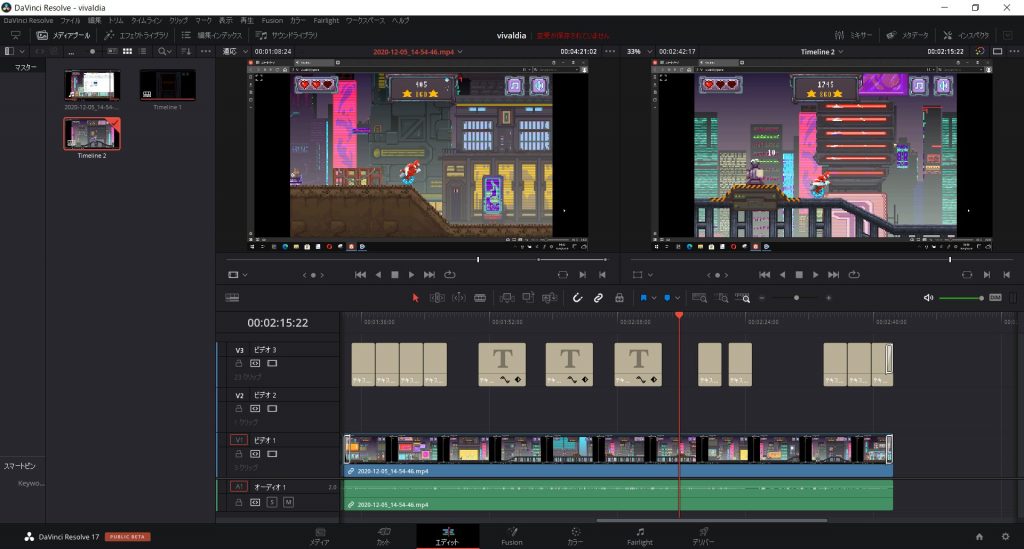Viewport: 1024px width, 549px height.
Task: Toggle position lock icon in toolbar
Action: click(x=619, y=298)
